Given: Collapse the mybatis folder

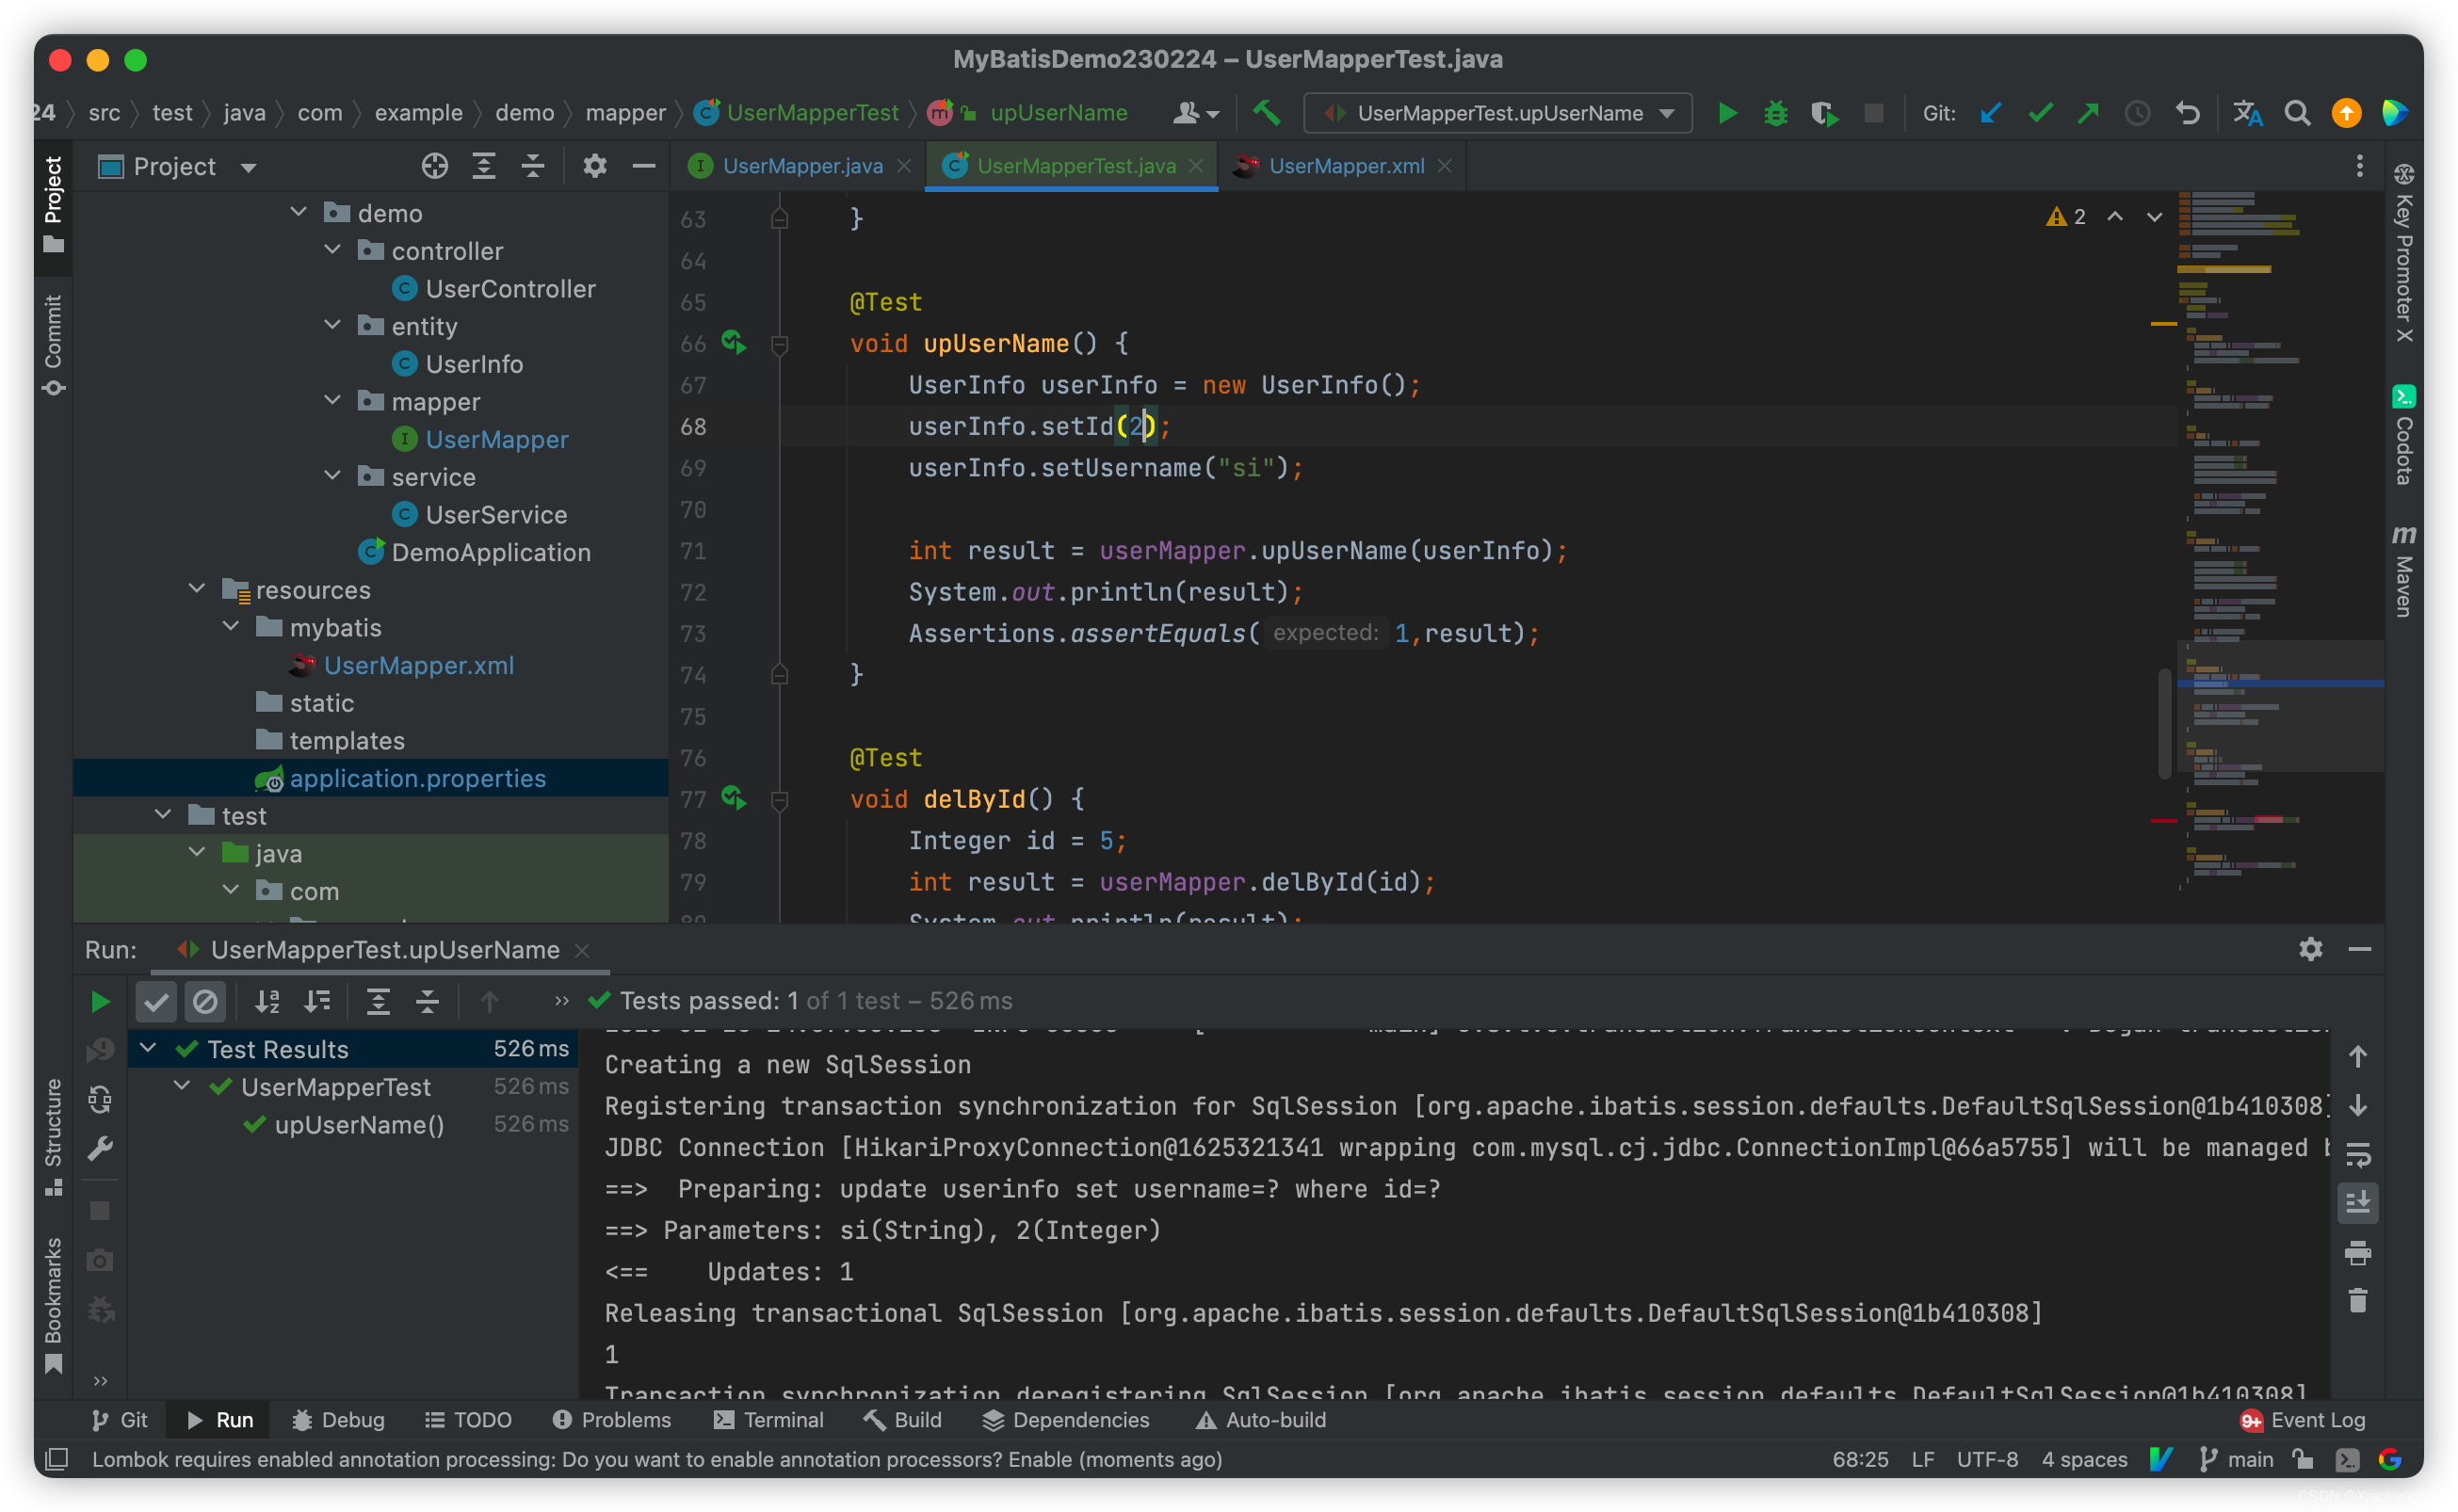Looking at the screenshot, I should (x=231, y=627).
